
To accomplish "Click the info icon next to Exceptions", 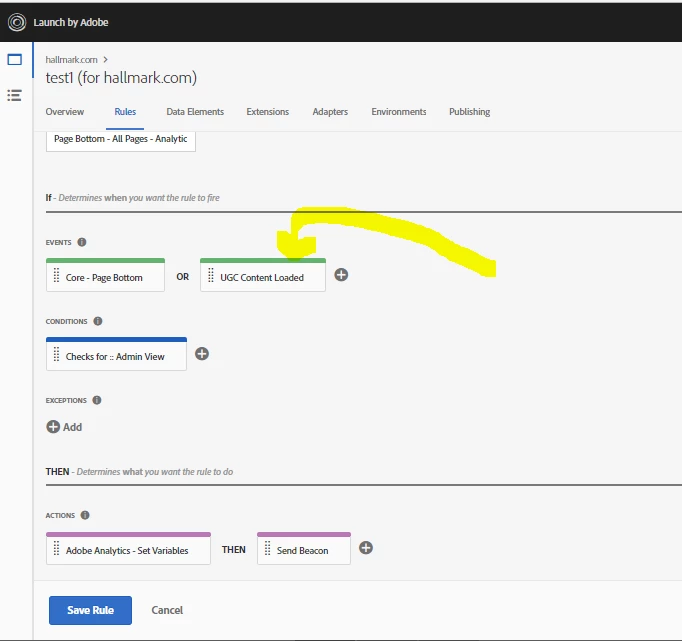I will click(97, 400).
